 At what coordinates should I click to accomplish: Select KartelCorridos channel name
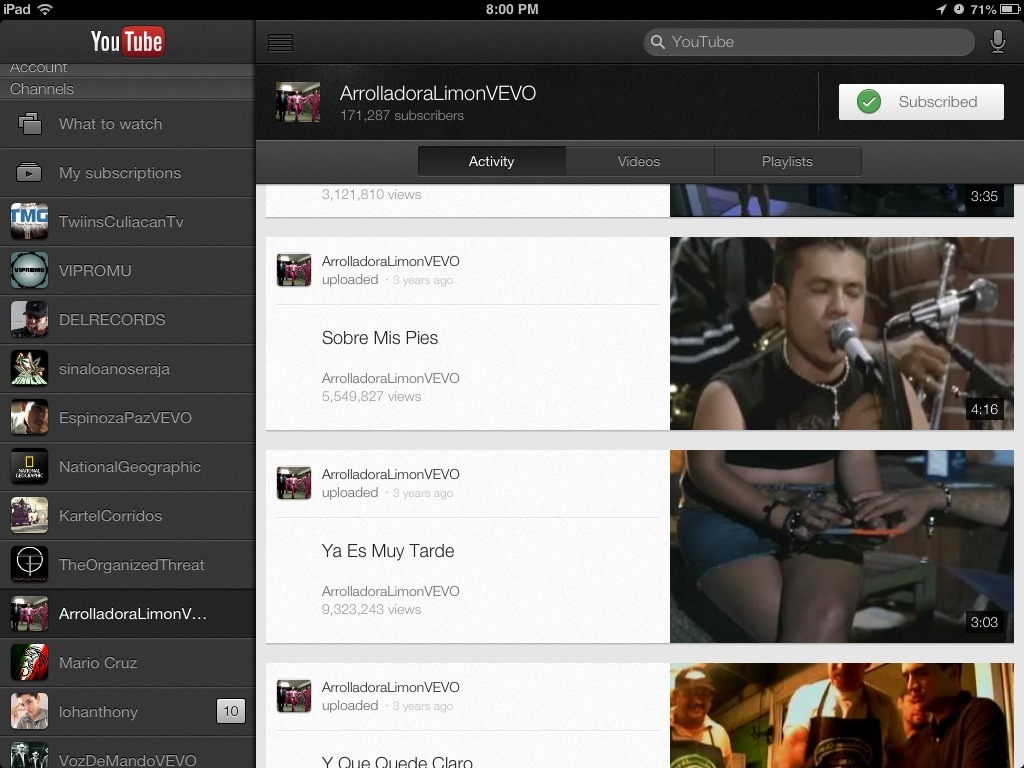tap(110, 515)
